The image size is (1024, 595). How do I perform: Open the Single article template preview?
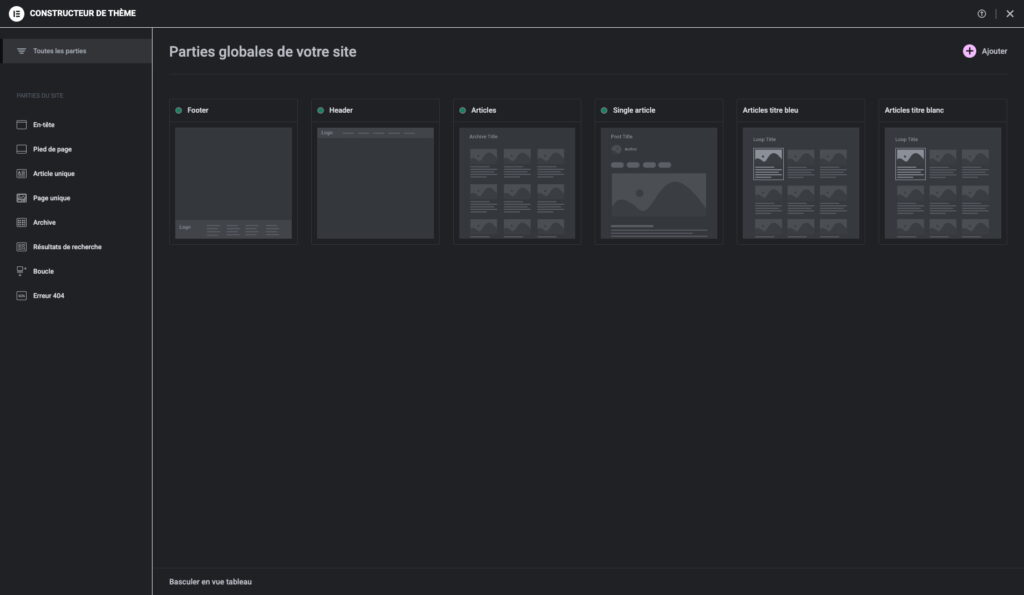point(659,183)
